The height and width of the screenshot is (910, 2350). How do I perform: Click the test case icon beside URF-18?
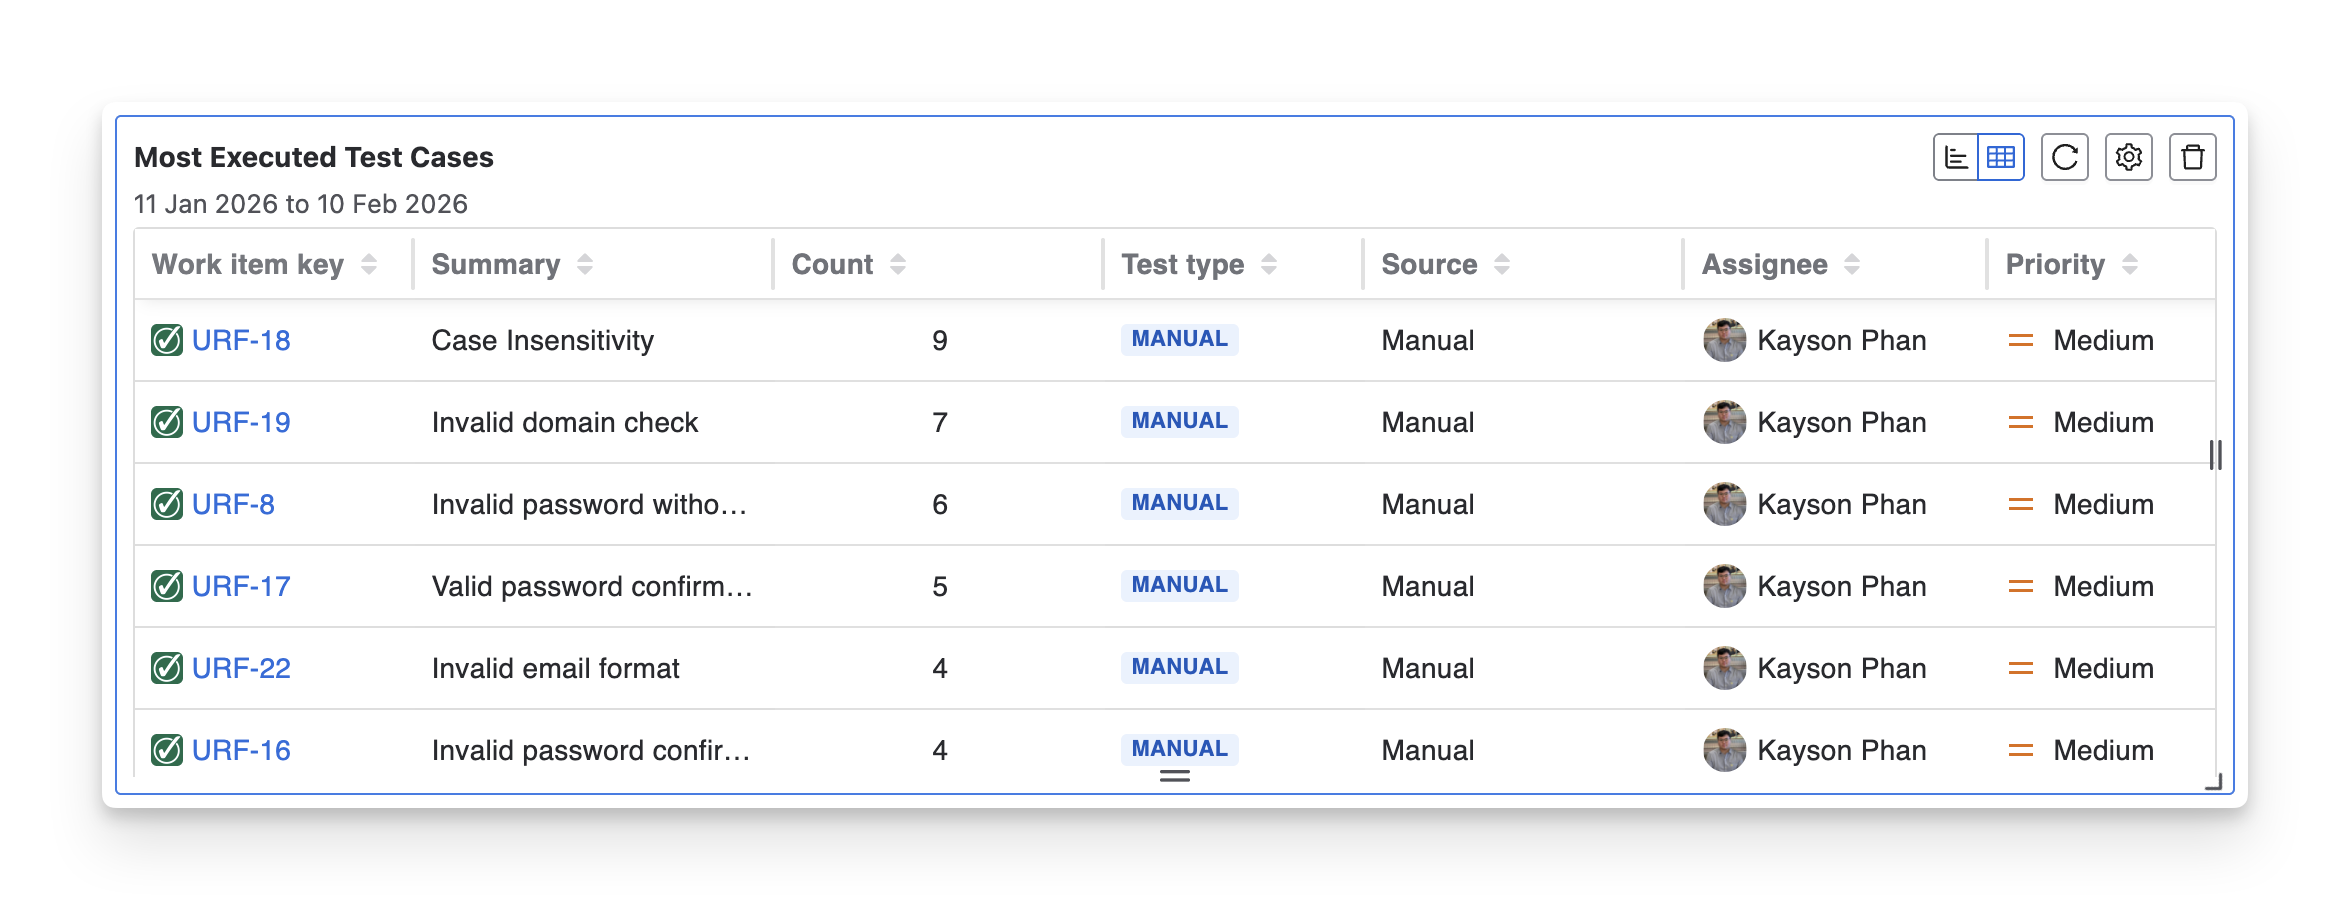167,340
